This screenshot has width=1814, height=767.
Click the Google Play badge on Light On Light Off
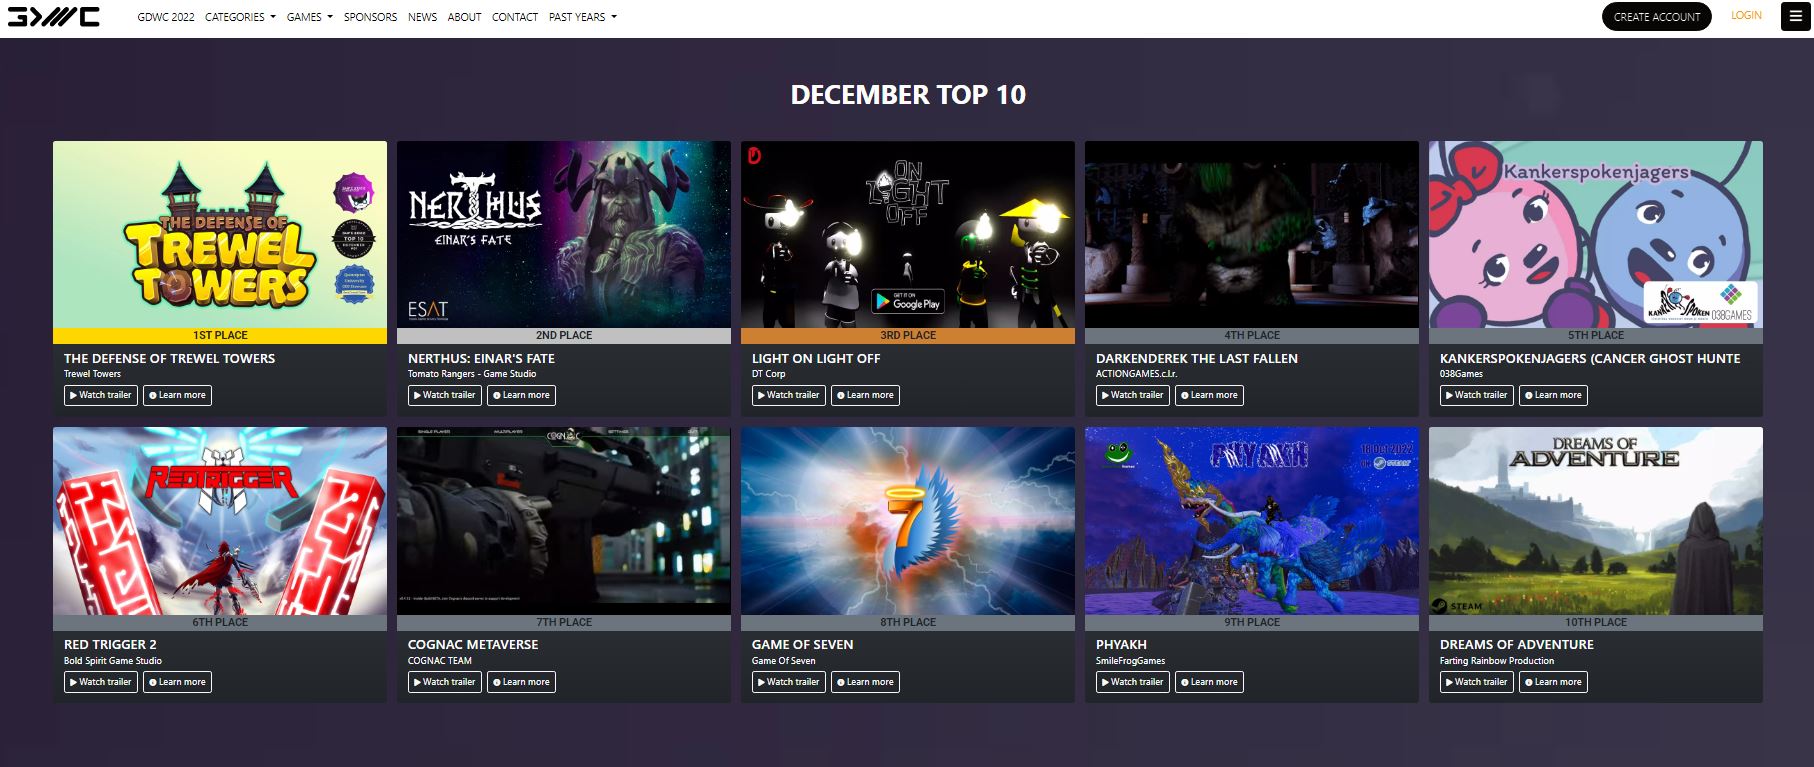(908, 301)
